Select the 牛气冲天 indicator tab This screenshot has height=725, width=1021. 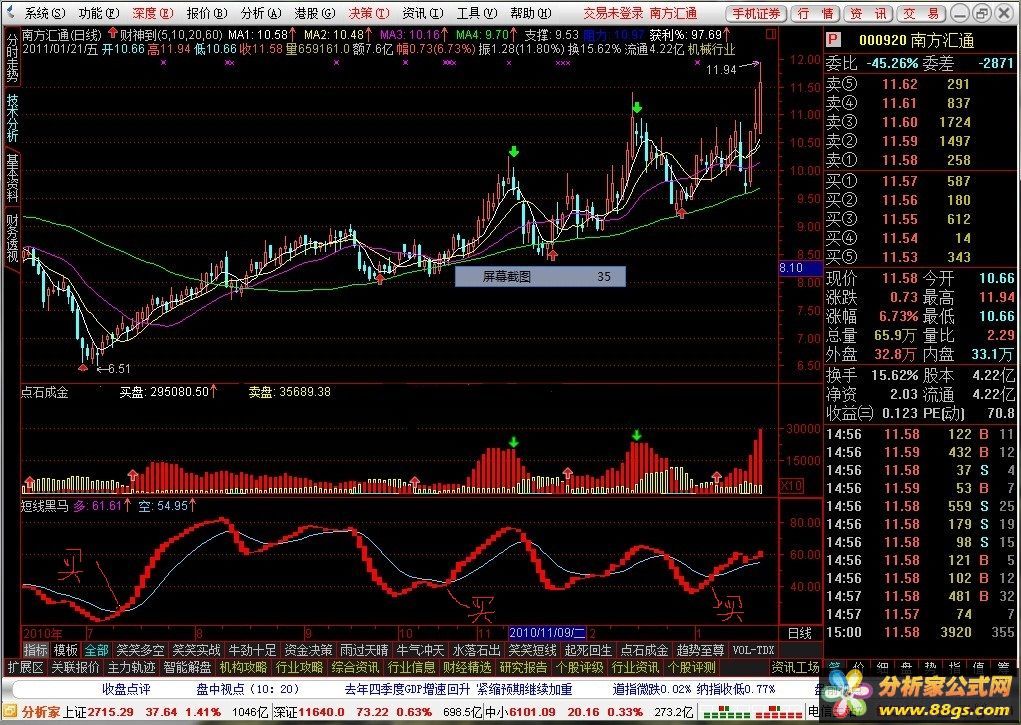tap(420, 650)
